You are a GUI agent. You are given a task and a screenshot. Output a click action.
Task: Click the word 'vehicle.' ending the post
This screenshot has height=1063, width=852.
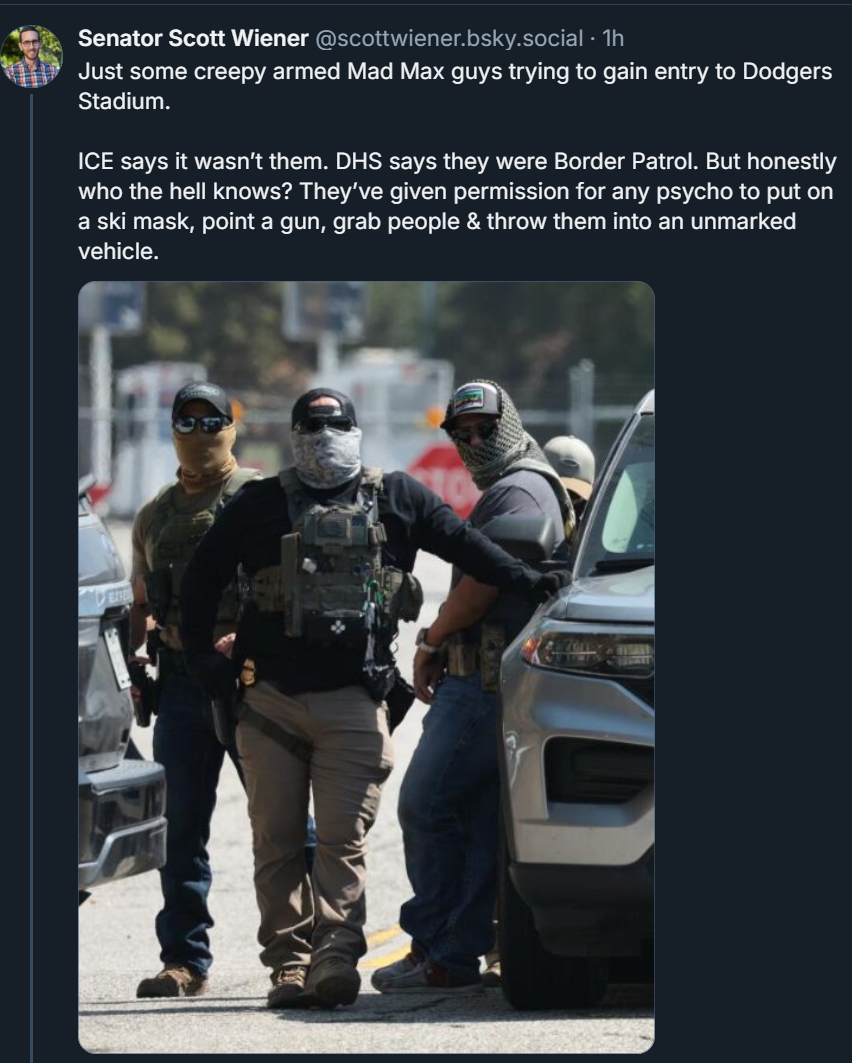[x=118, y=252]
